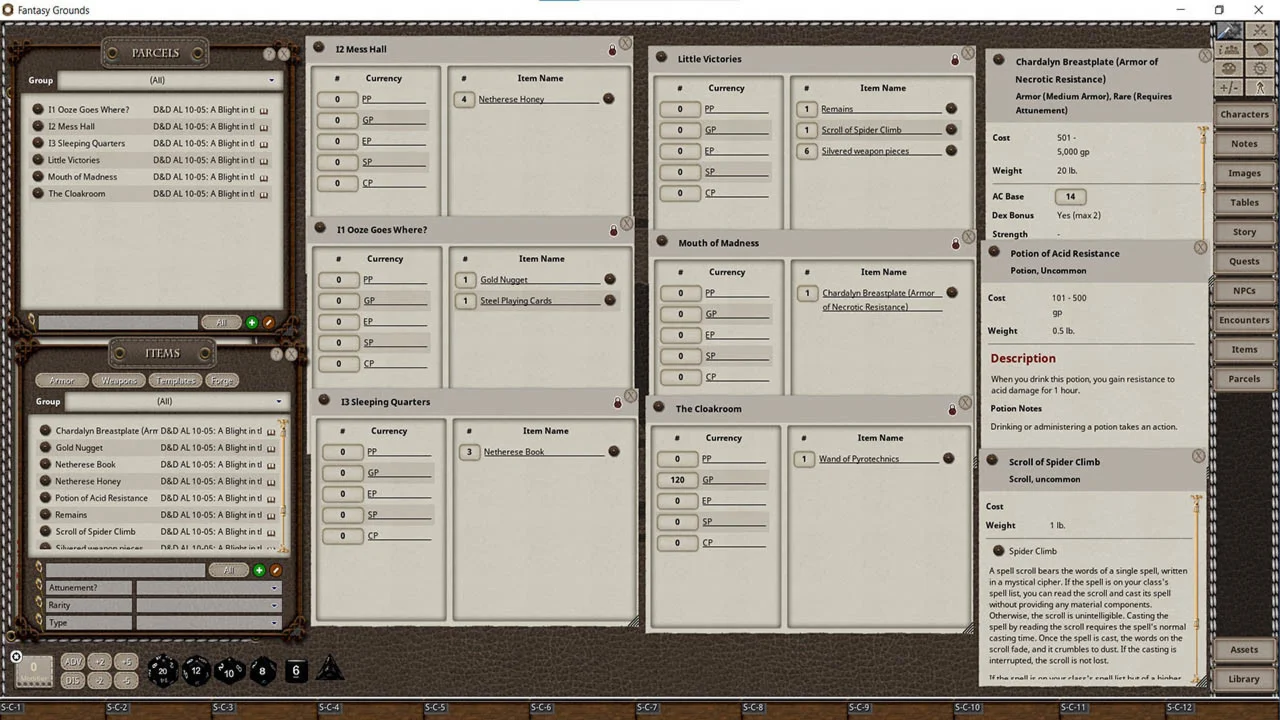
Task: Expand the Rarity filter dropdown
Action: click(208, 605)
